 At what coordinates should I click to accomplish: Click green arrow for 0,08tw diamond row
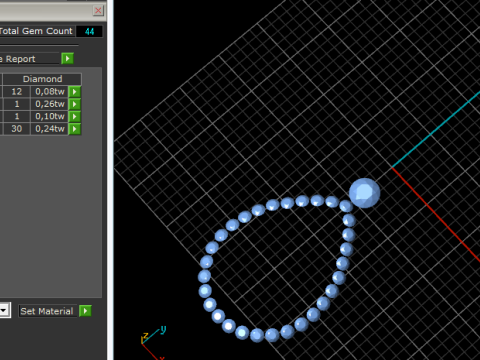(x=75, y=92)
